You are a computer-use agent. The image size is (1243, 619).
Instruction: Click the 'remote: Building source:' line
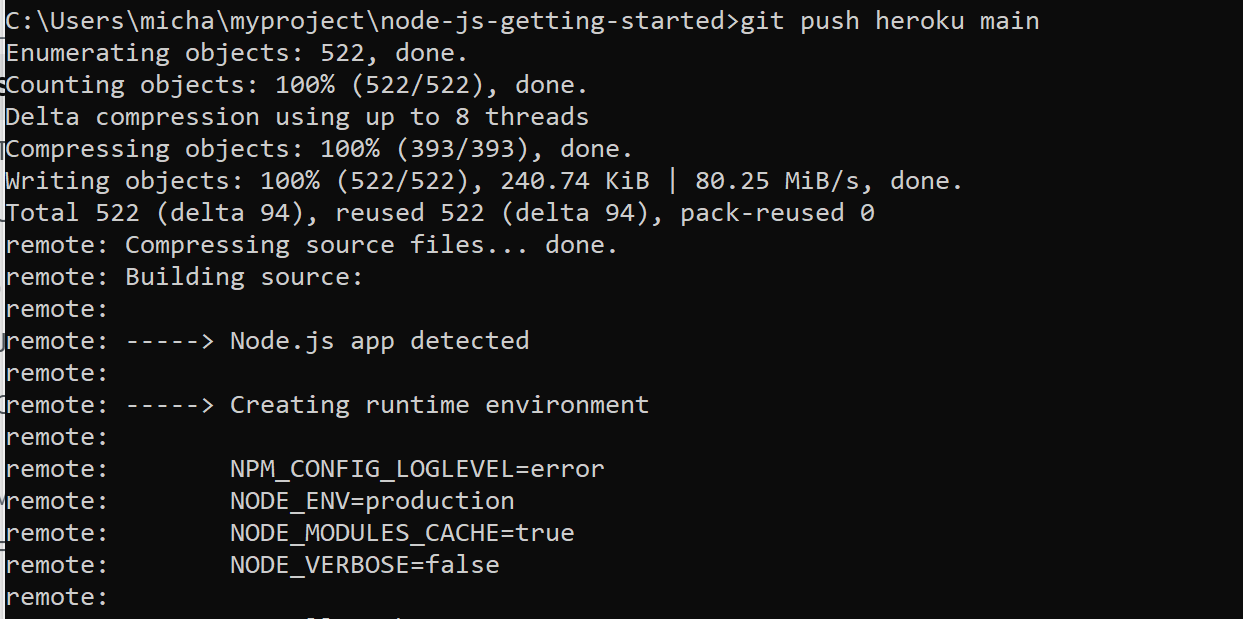pos(184,277)
